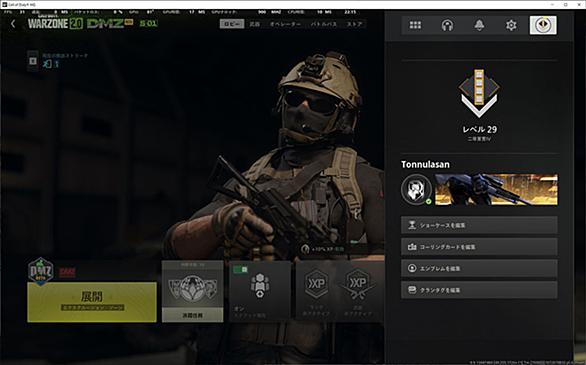Switch to the ストア tab
Screen dimensions: 586x365
[354, 24]
